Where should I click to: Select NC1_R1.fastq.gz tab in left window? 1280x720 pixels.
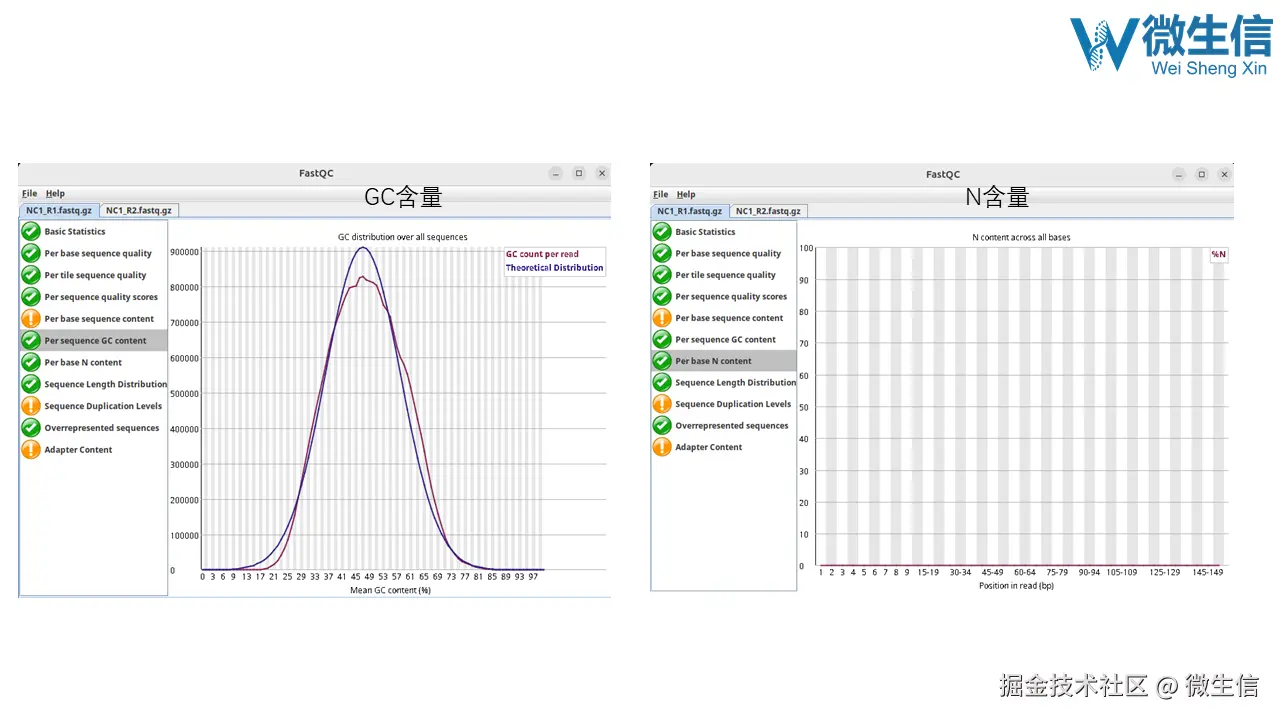tap(59, 210)
